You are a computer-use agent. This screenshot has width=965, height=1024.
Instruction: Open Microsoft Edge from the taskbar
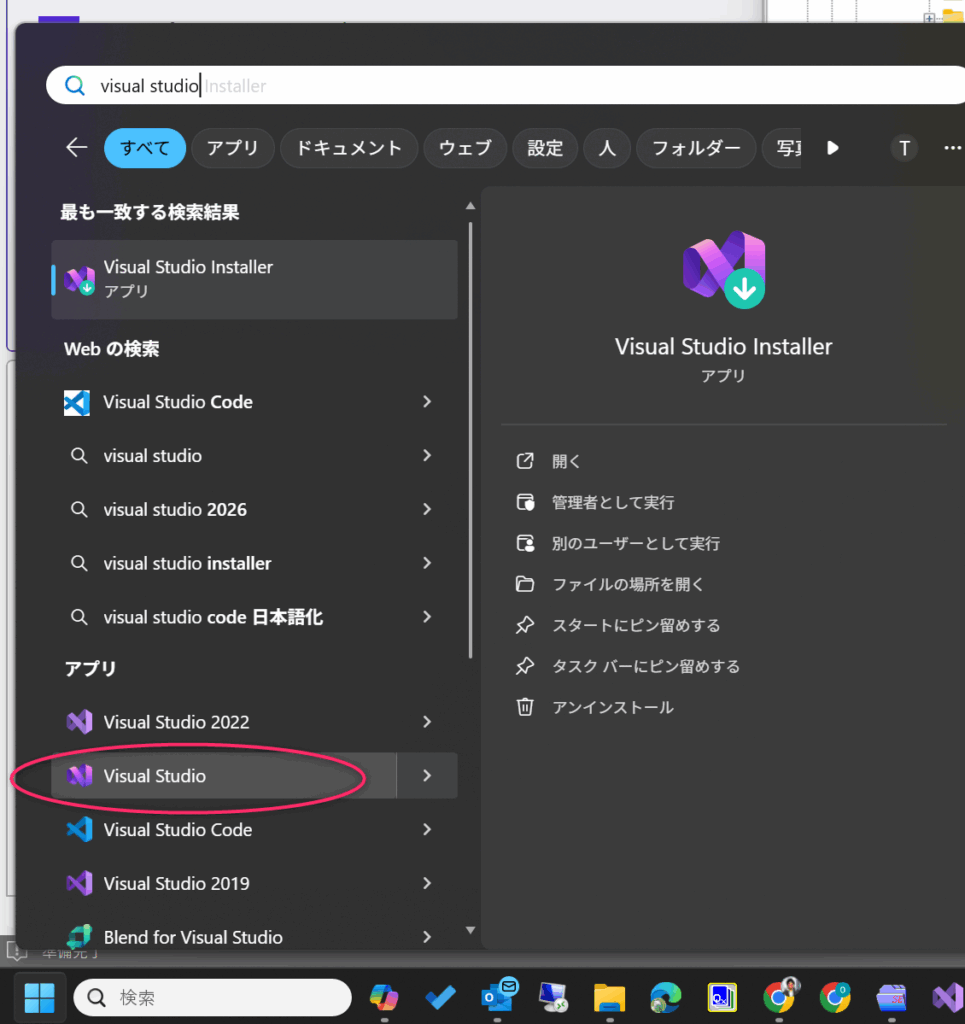[665, 997]
